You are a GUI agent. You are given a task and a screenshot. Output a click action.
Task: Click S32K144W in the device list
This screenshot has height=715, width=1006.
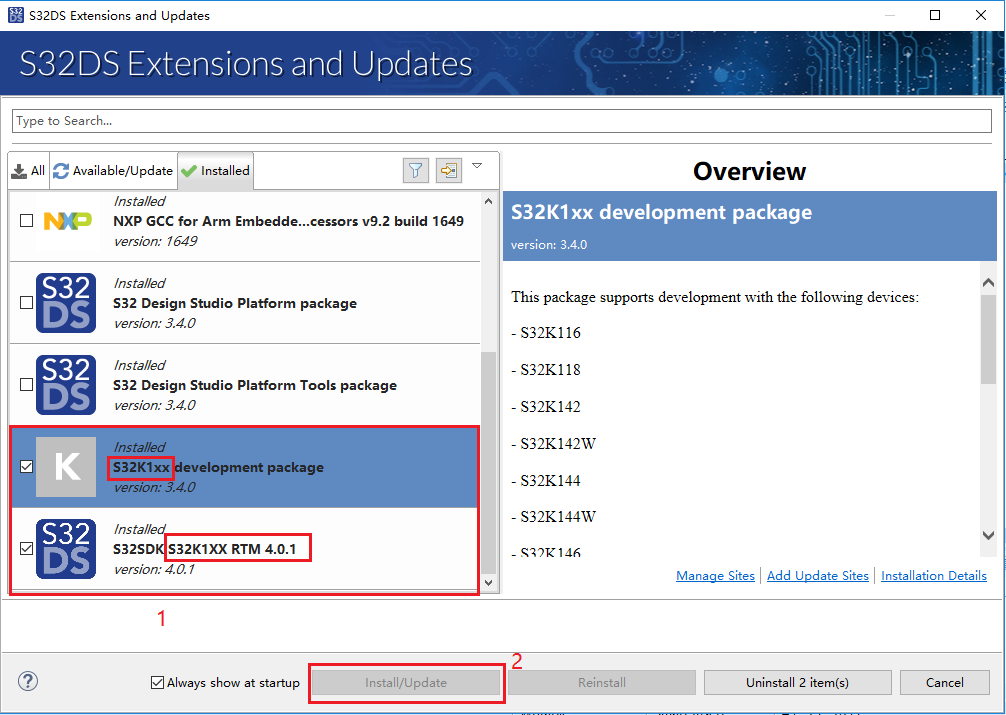pyautogui.click(x=558, y=517)
